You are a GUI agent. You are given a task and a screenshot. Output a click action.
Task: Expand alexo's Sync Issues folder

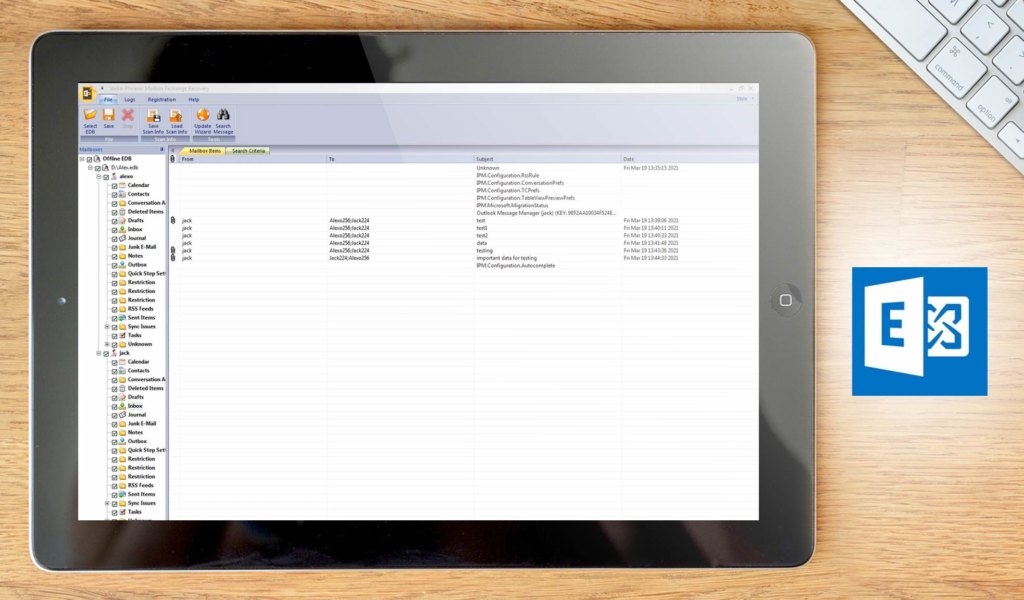coord(107,327)
